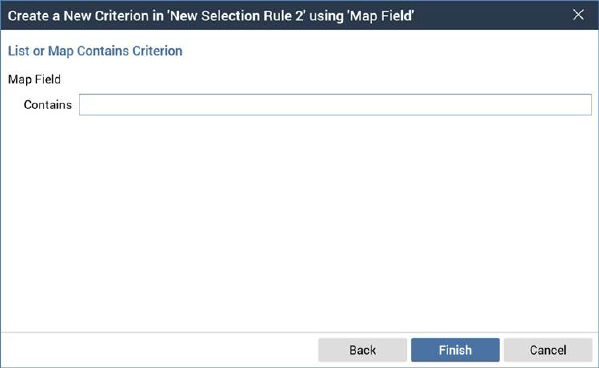Go back with the Back button
This screenshot has height=368, width=599.
[362, 350]
